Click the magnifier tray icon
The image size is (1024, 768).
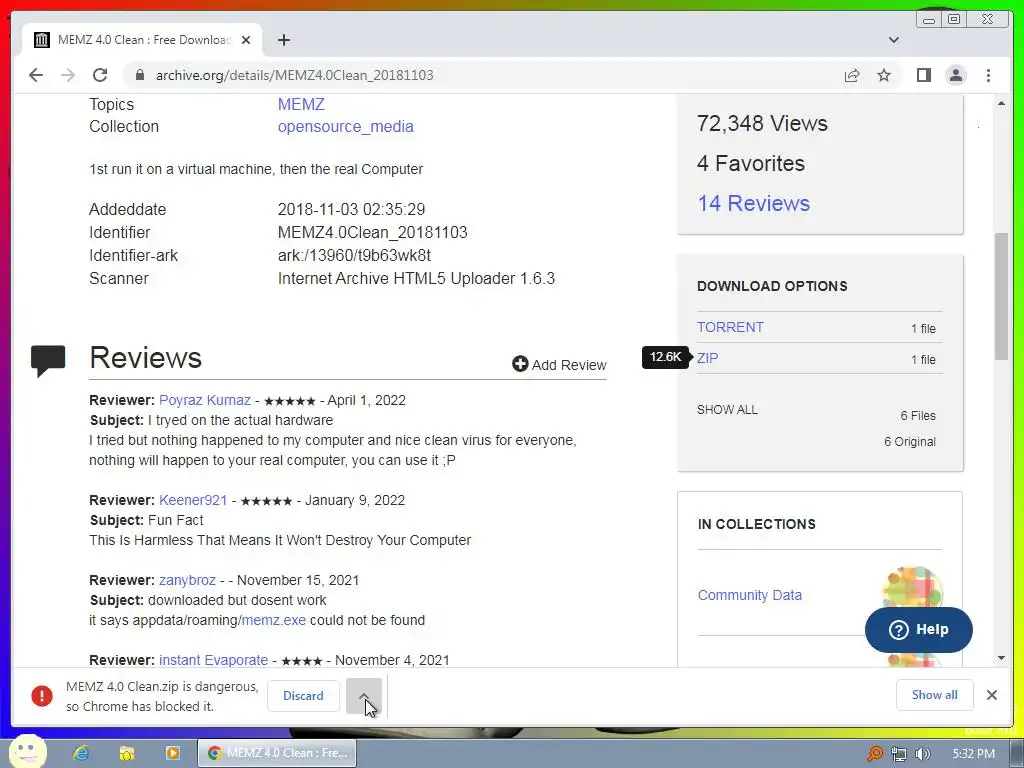point(874,754)
